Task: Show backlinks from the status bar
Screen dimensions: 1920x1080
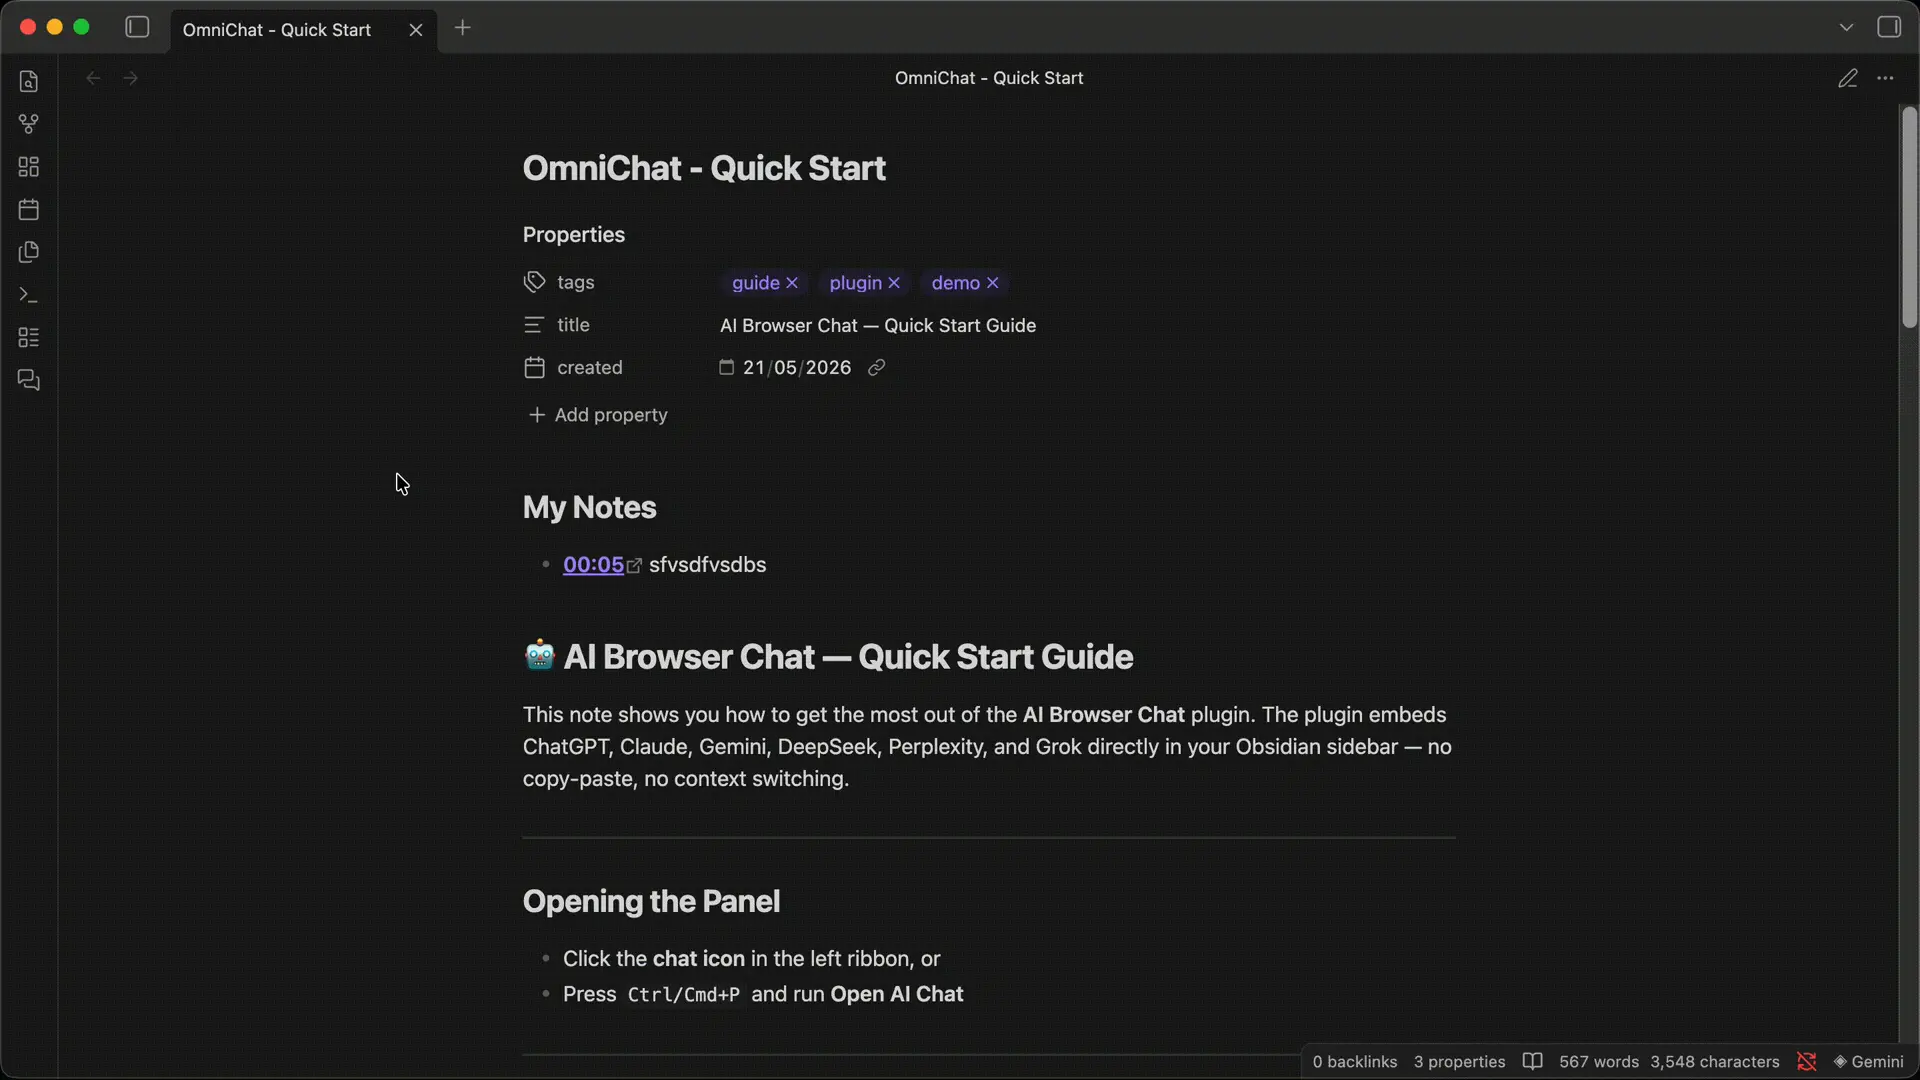Action: 1355,1062
